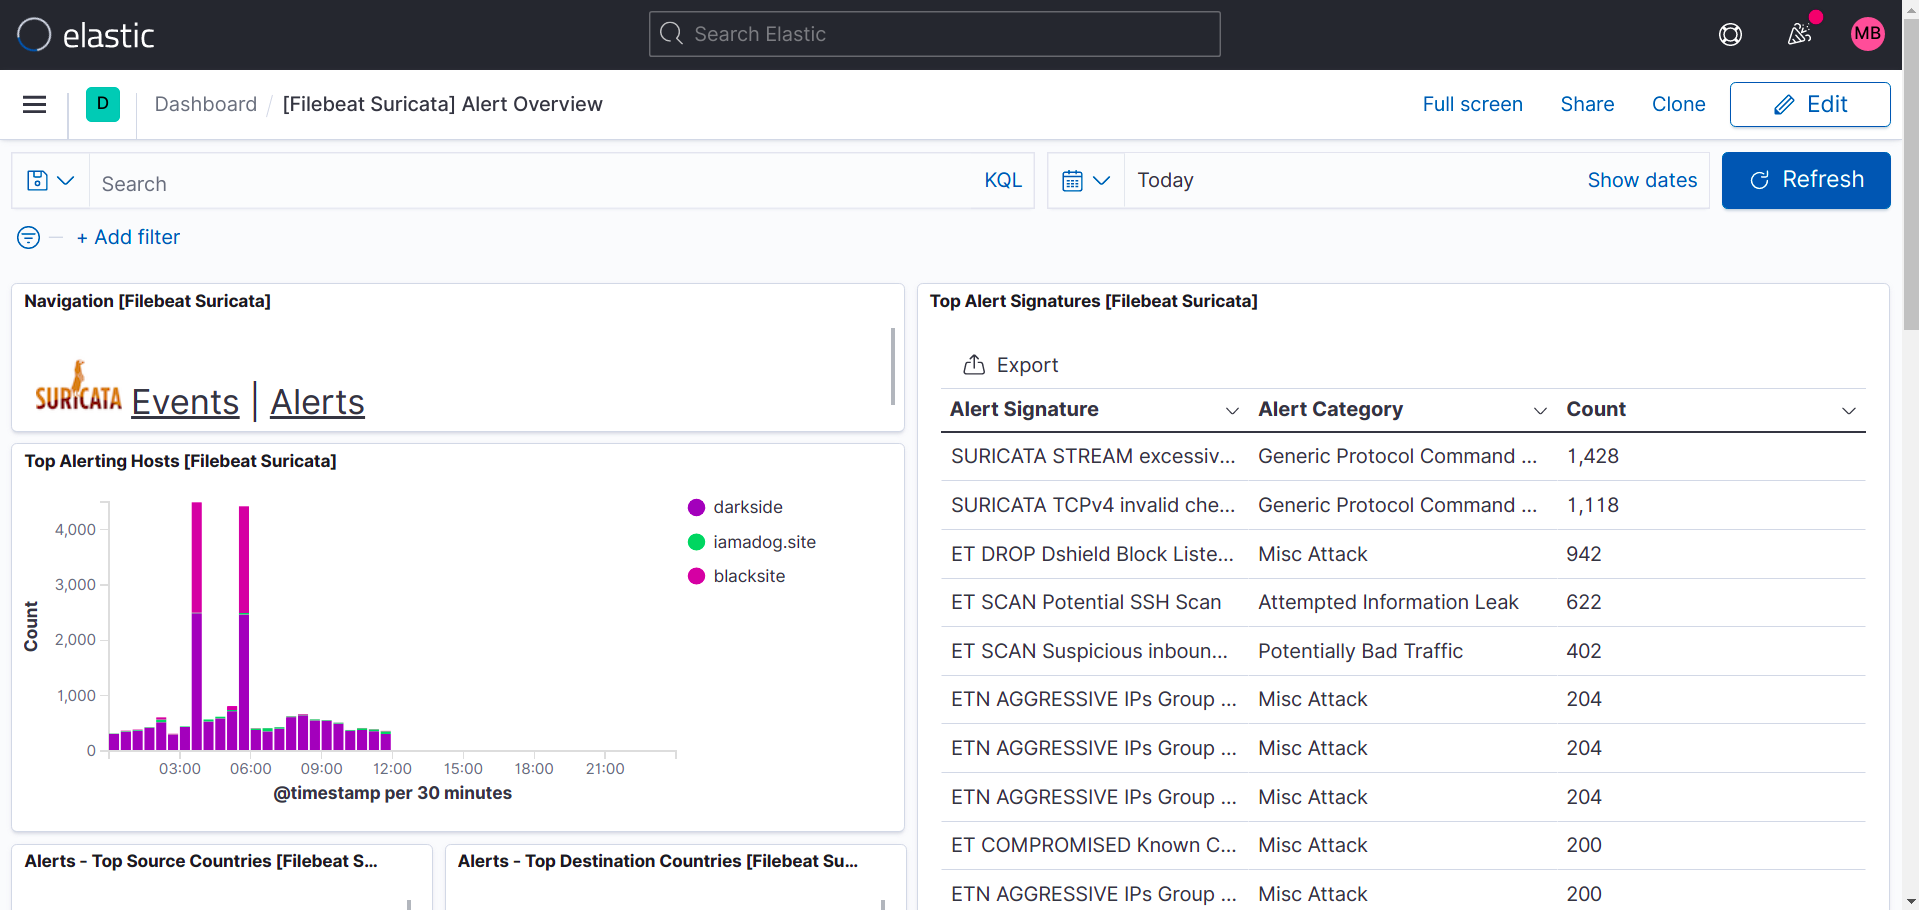Expand Count column options
Image resolution: width=1919 pixels, height=910 pixels.
[1849, 410]
